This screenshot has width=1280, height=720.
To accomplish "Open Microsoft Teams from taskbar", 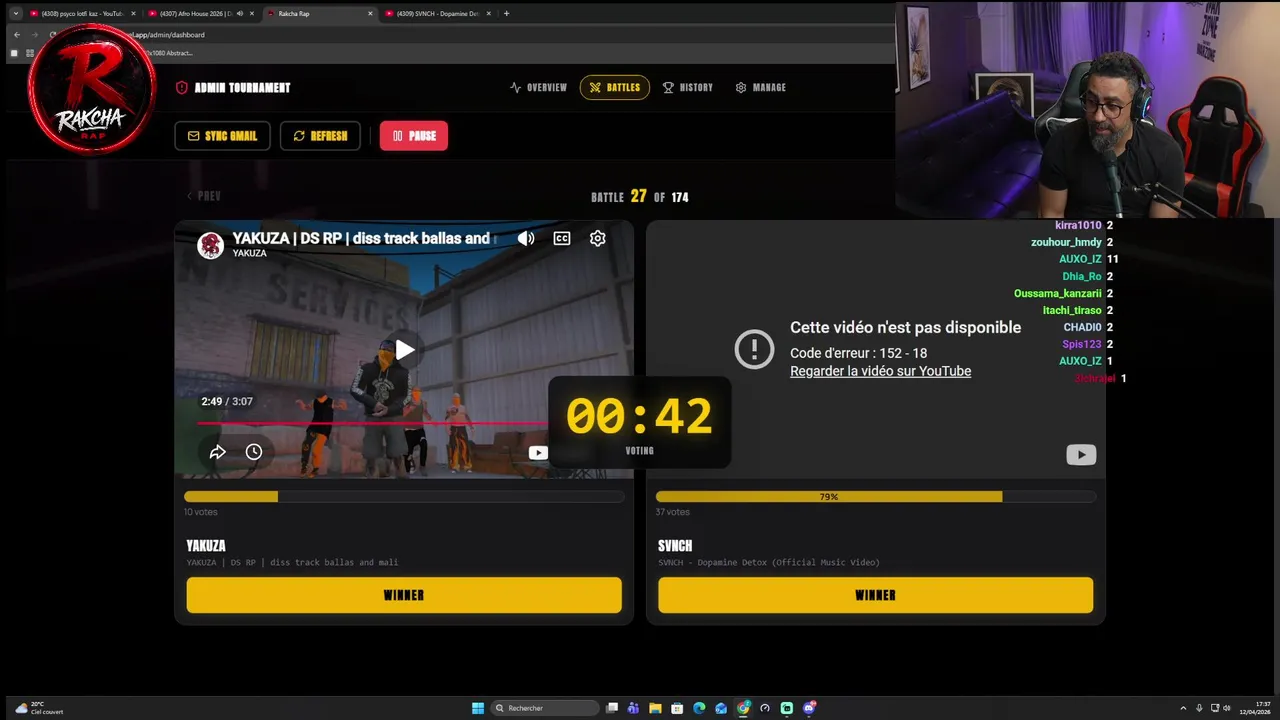I will pyautogui.click(x=634, y=708).
